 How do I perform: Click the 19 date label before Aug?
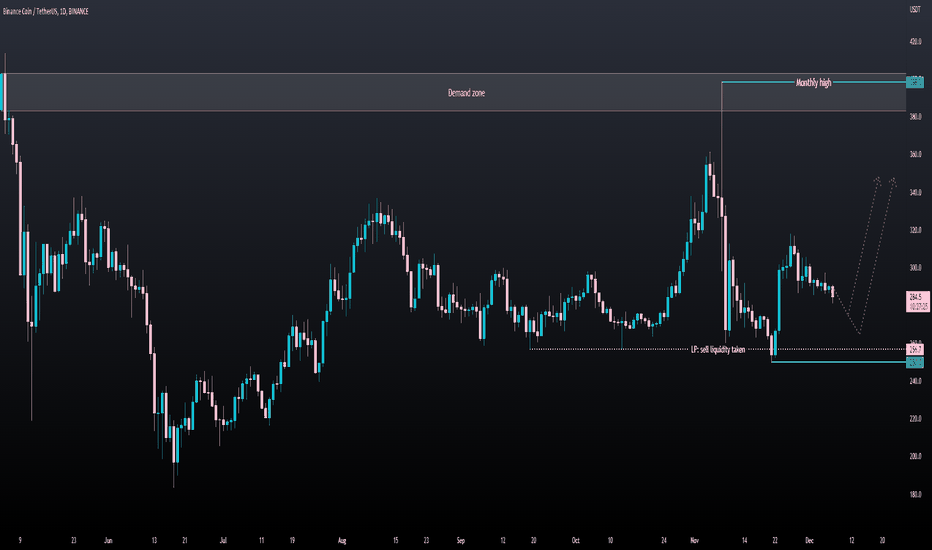[292, 540]
